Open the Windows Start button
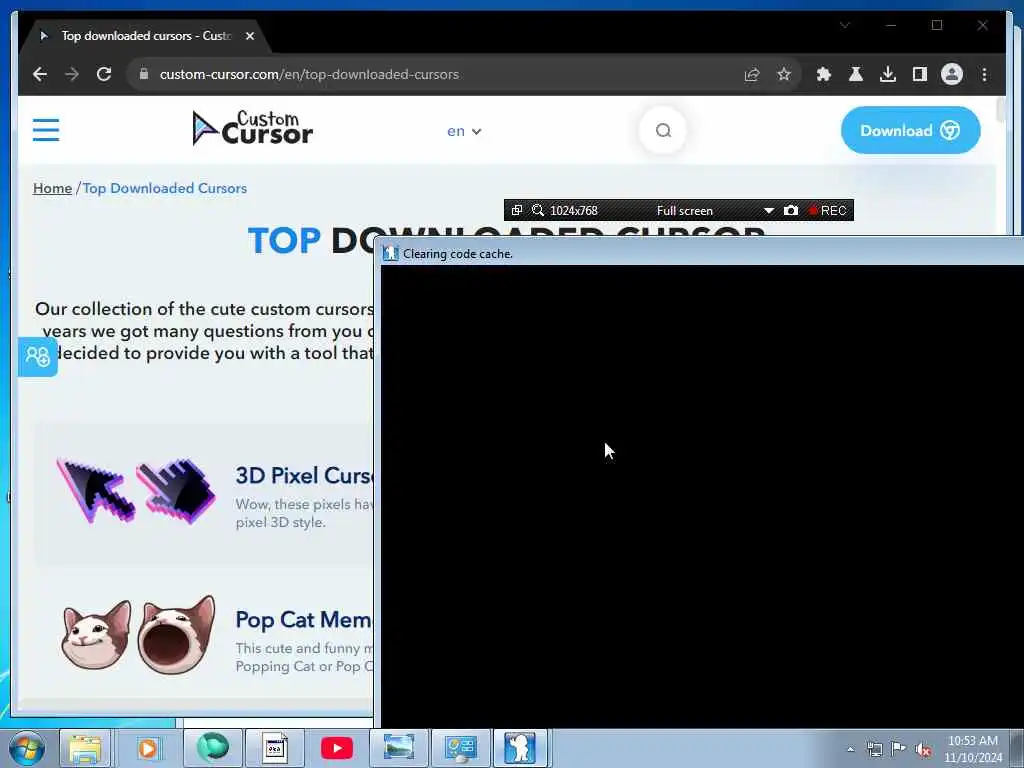 tap(26, 748)
